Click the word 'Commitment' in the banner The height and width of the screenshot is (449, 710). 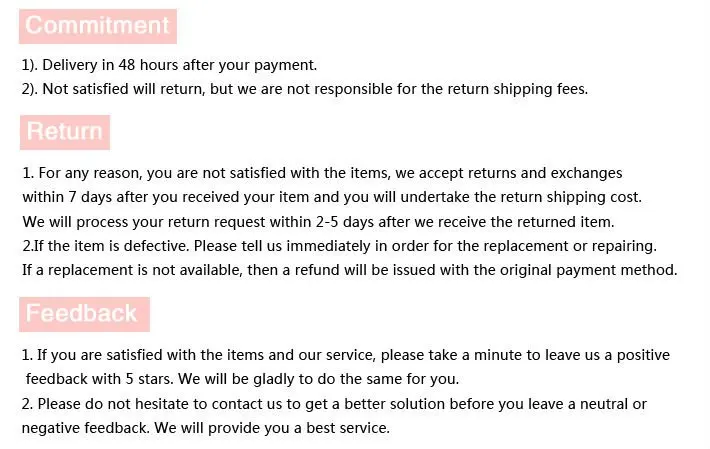pyautogui.click(x=97, y=25)
